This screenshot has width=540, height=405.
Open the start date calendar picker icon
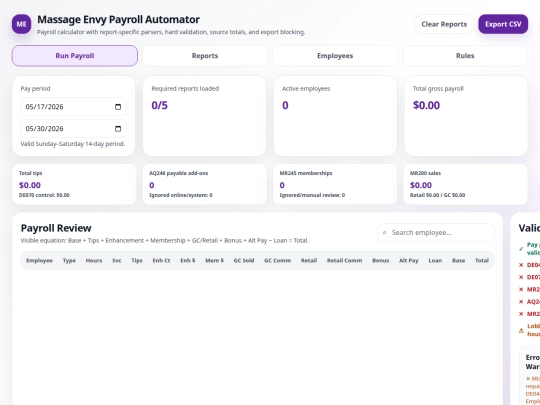point(118,107)
